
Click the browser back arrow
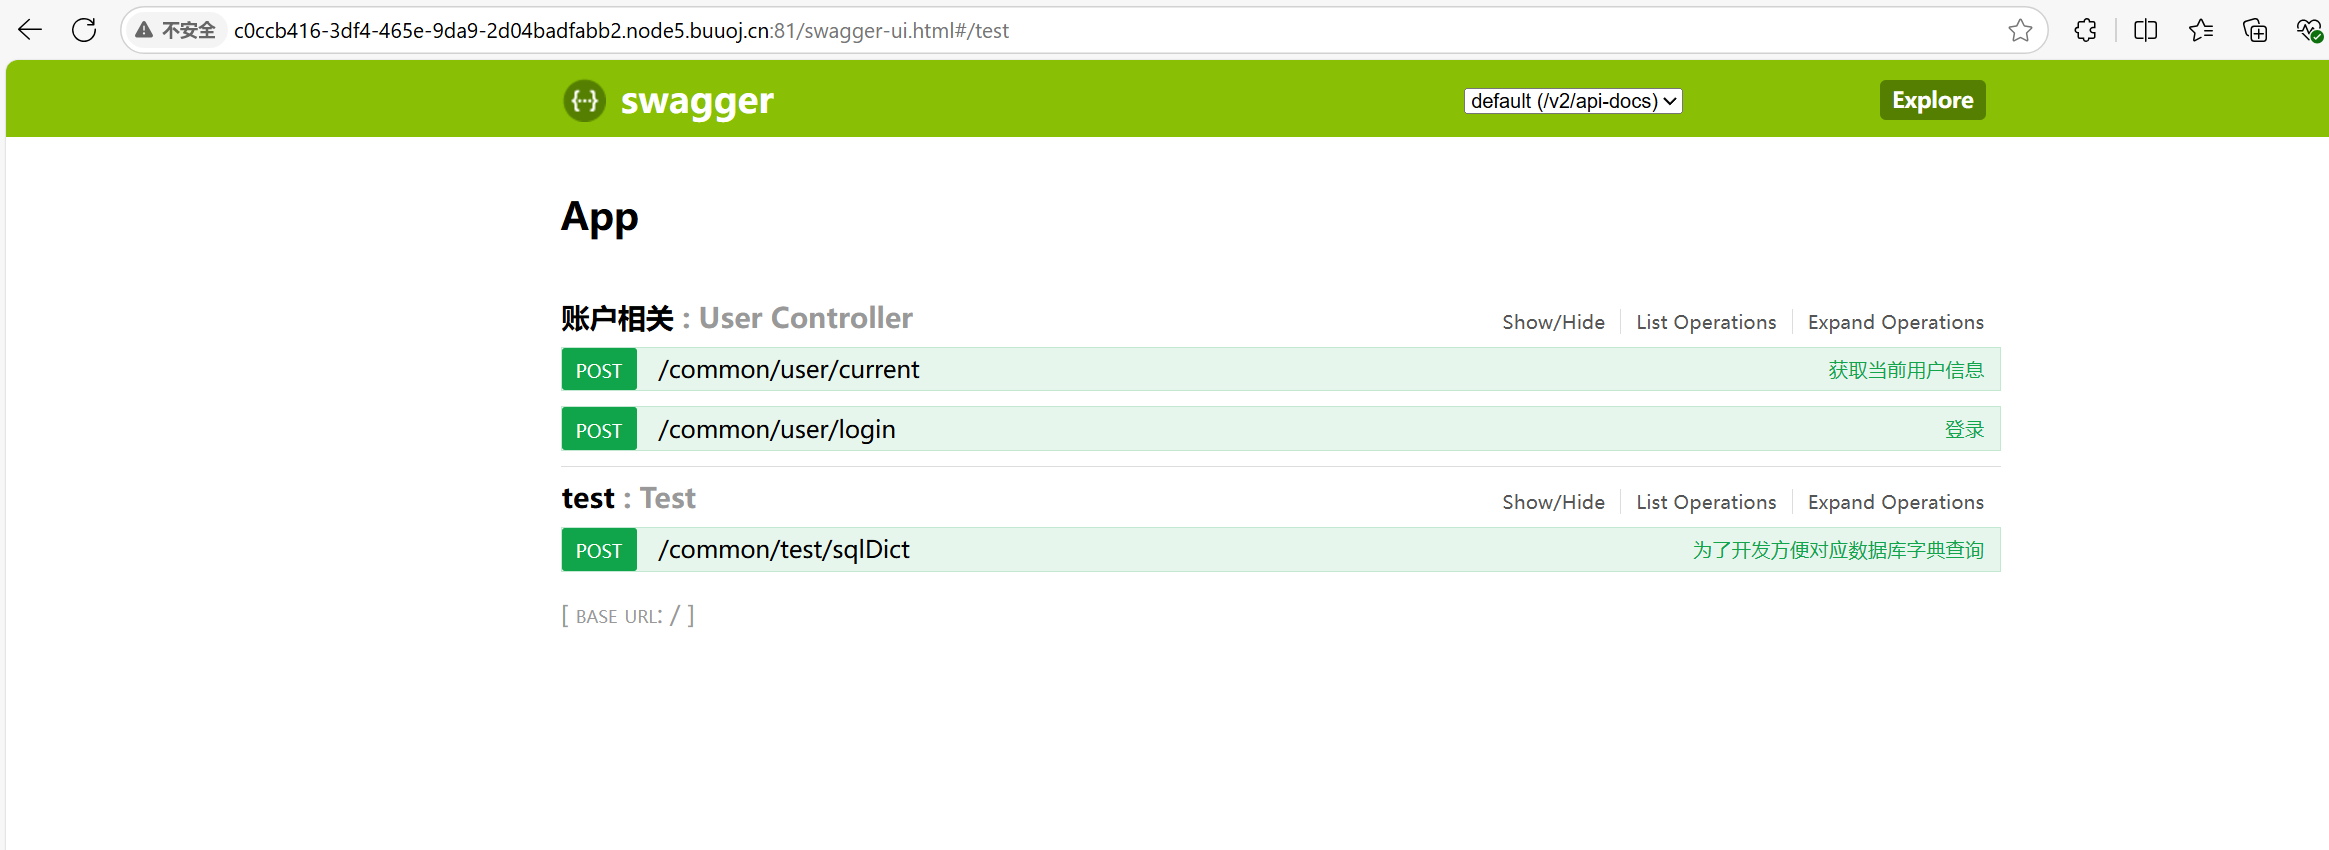click(x=30, y=30)
